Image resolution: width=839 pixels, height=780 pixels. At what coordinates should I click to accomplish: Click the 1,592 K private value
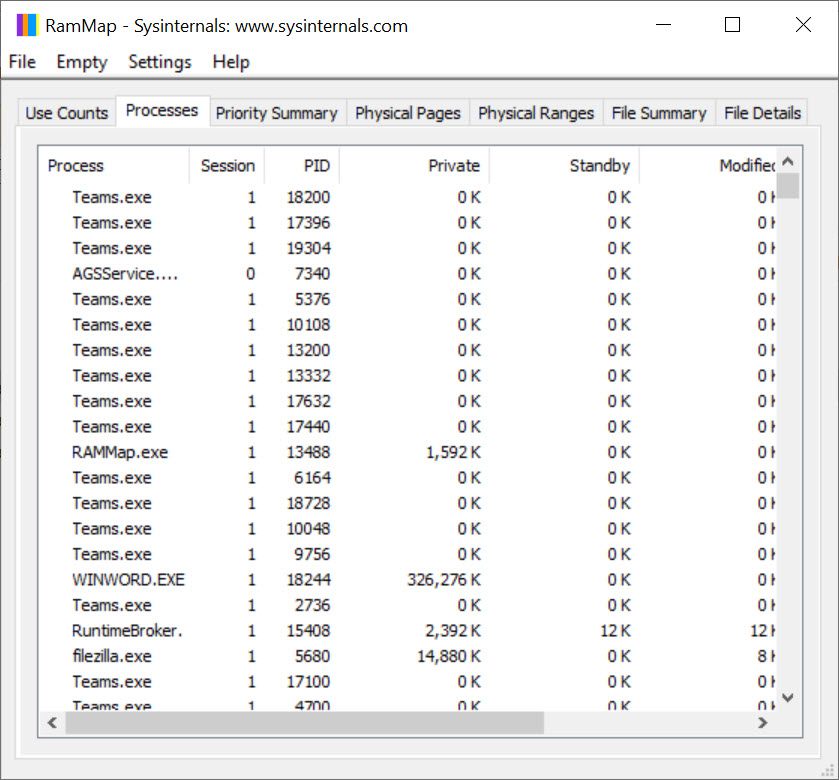[x=453, y=453]
